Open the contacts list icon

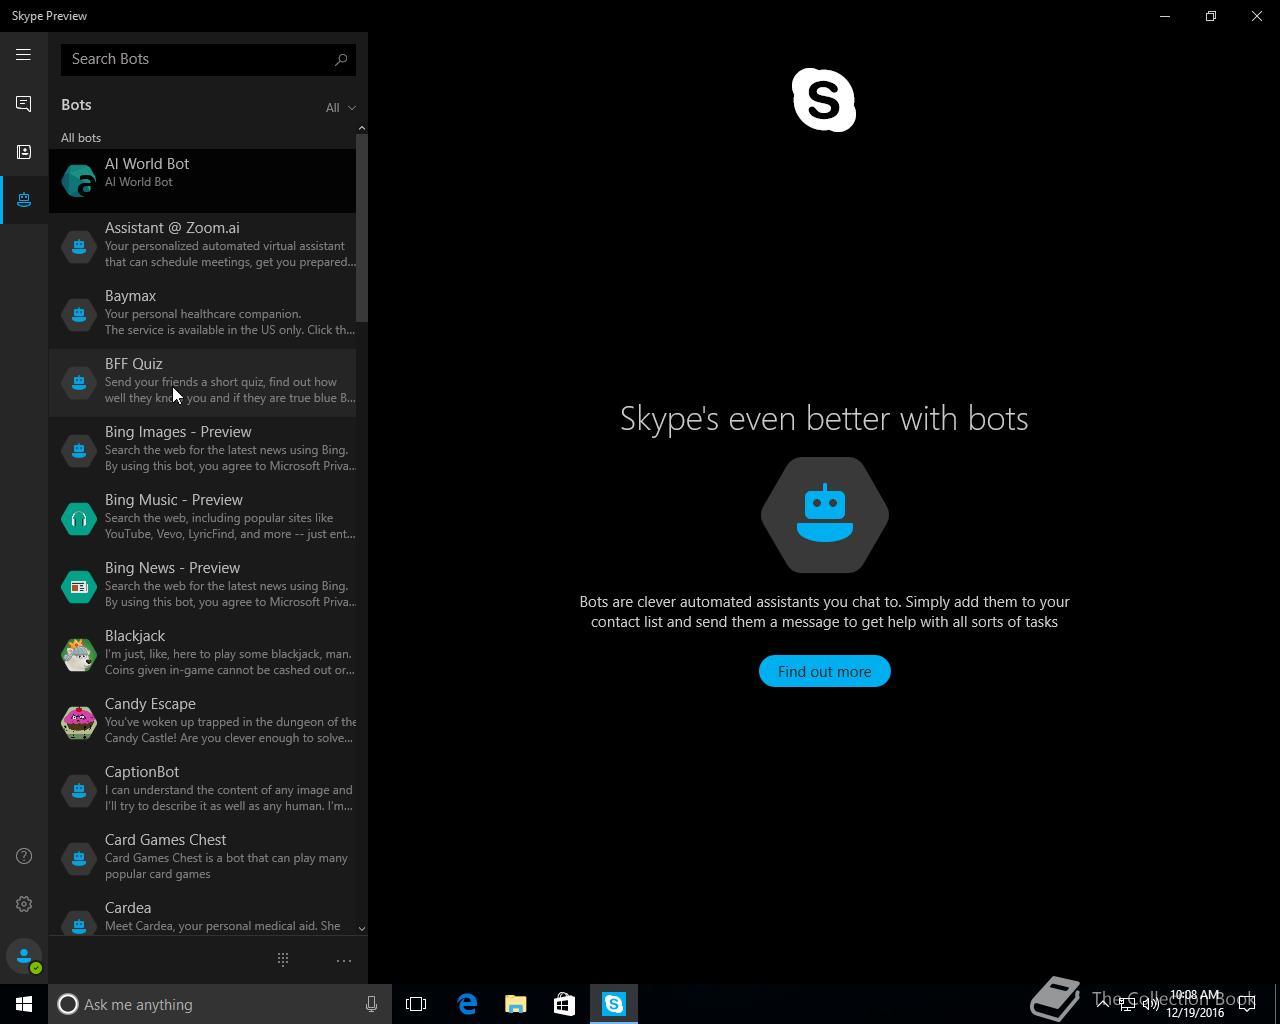(x=24, y=152)
